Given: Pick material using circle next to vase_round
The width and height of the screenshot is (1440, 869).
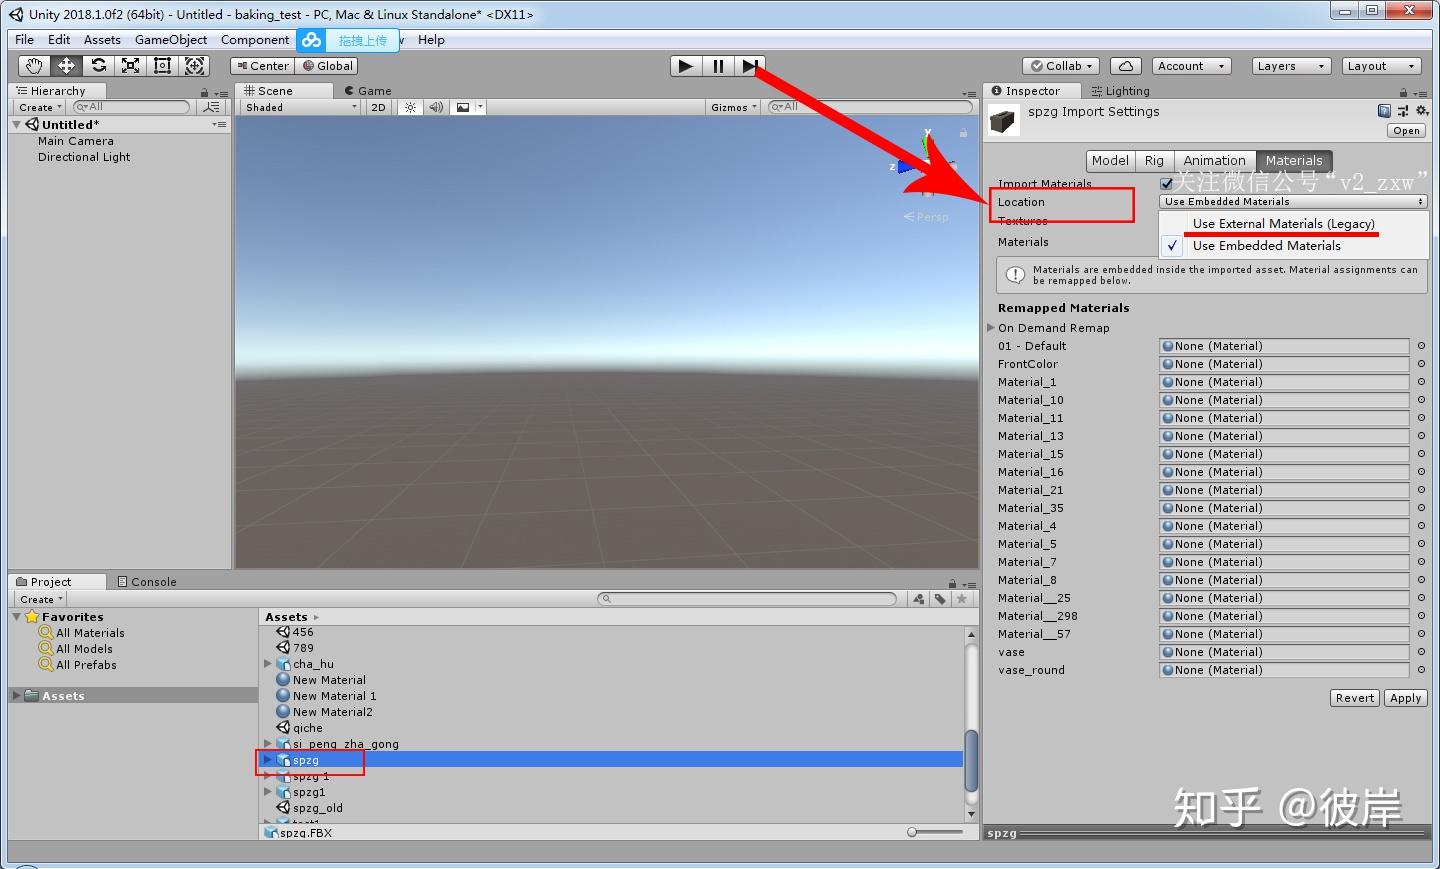Looking at the screenshot, I should pyautogui.click(x=1421, y=670).
